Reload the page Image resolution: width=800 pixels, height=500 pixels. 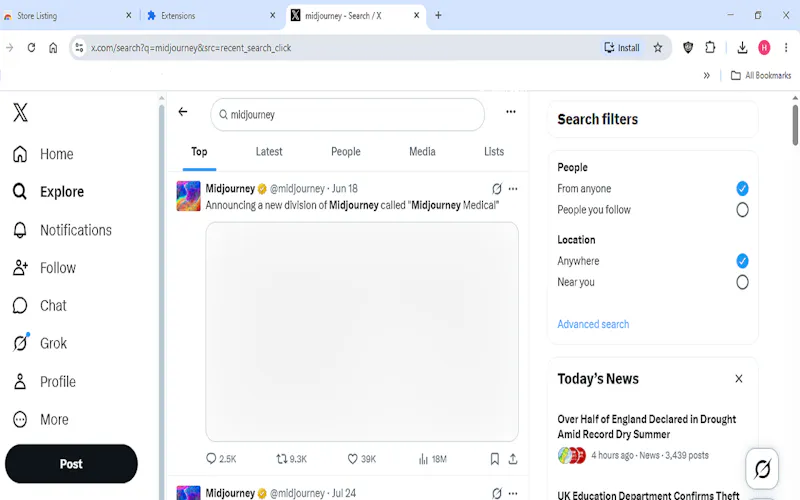pyautogui.click(x=31, y=47)
